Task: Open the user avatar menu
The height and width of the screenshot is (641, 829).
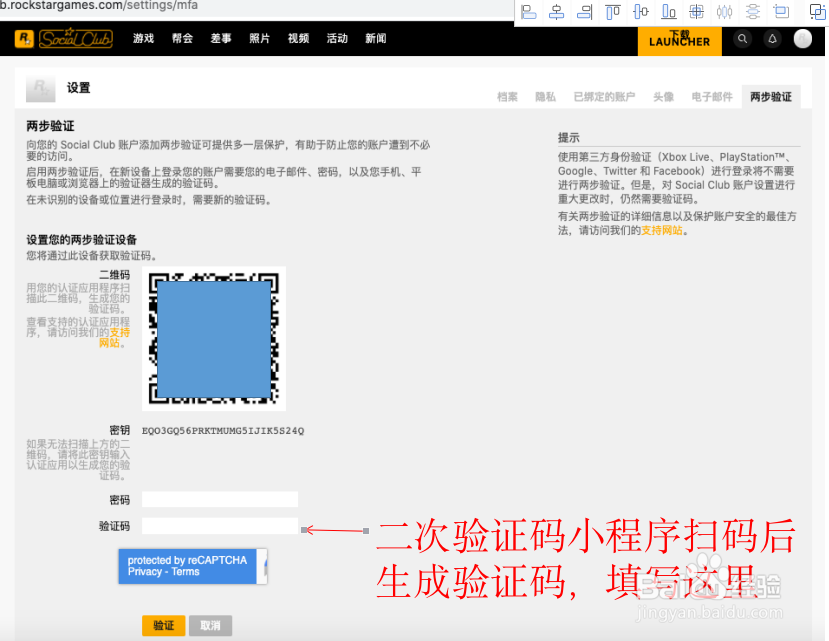Action: point(803,39)
